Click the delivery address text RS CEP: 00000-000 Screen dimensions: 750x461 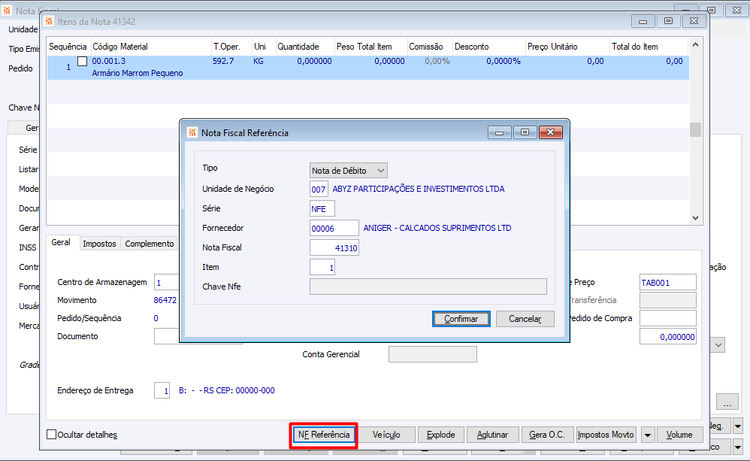pos(239,391)
